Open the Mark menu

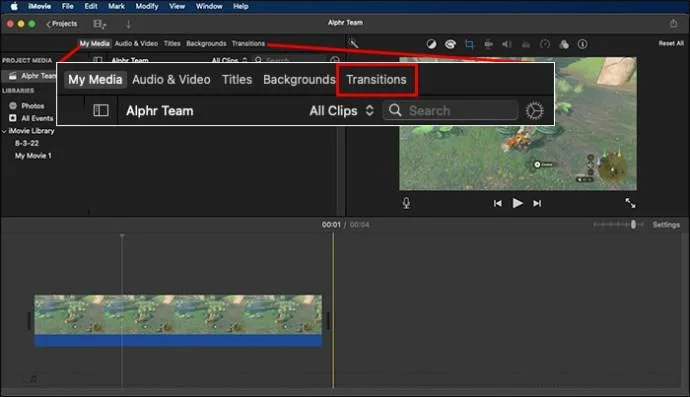coord(116,6)
